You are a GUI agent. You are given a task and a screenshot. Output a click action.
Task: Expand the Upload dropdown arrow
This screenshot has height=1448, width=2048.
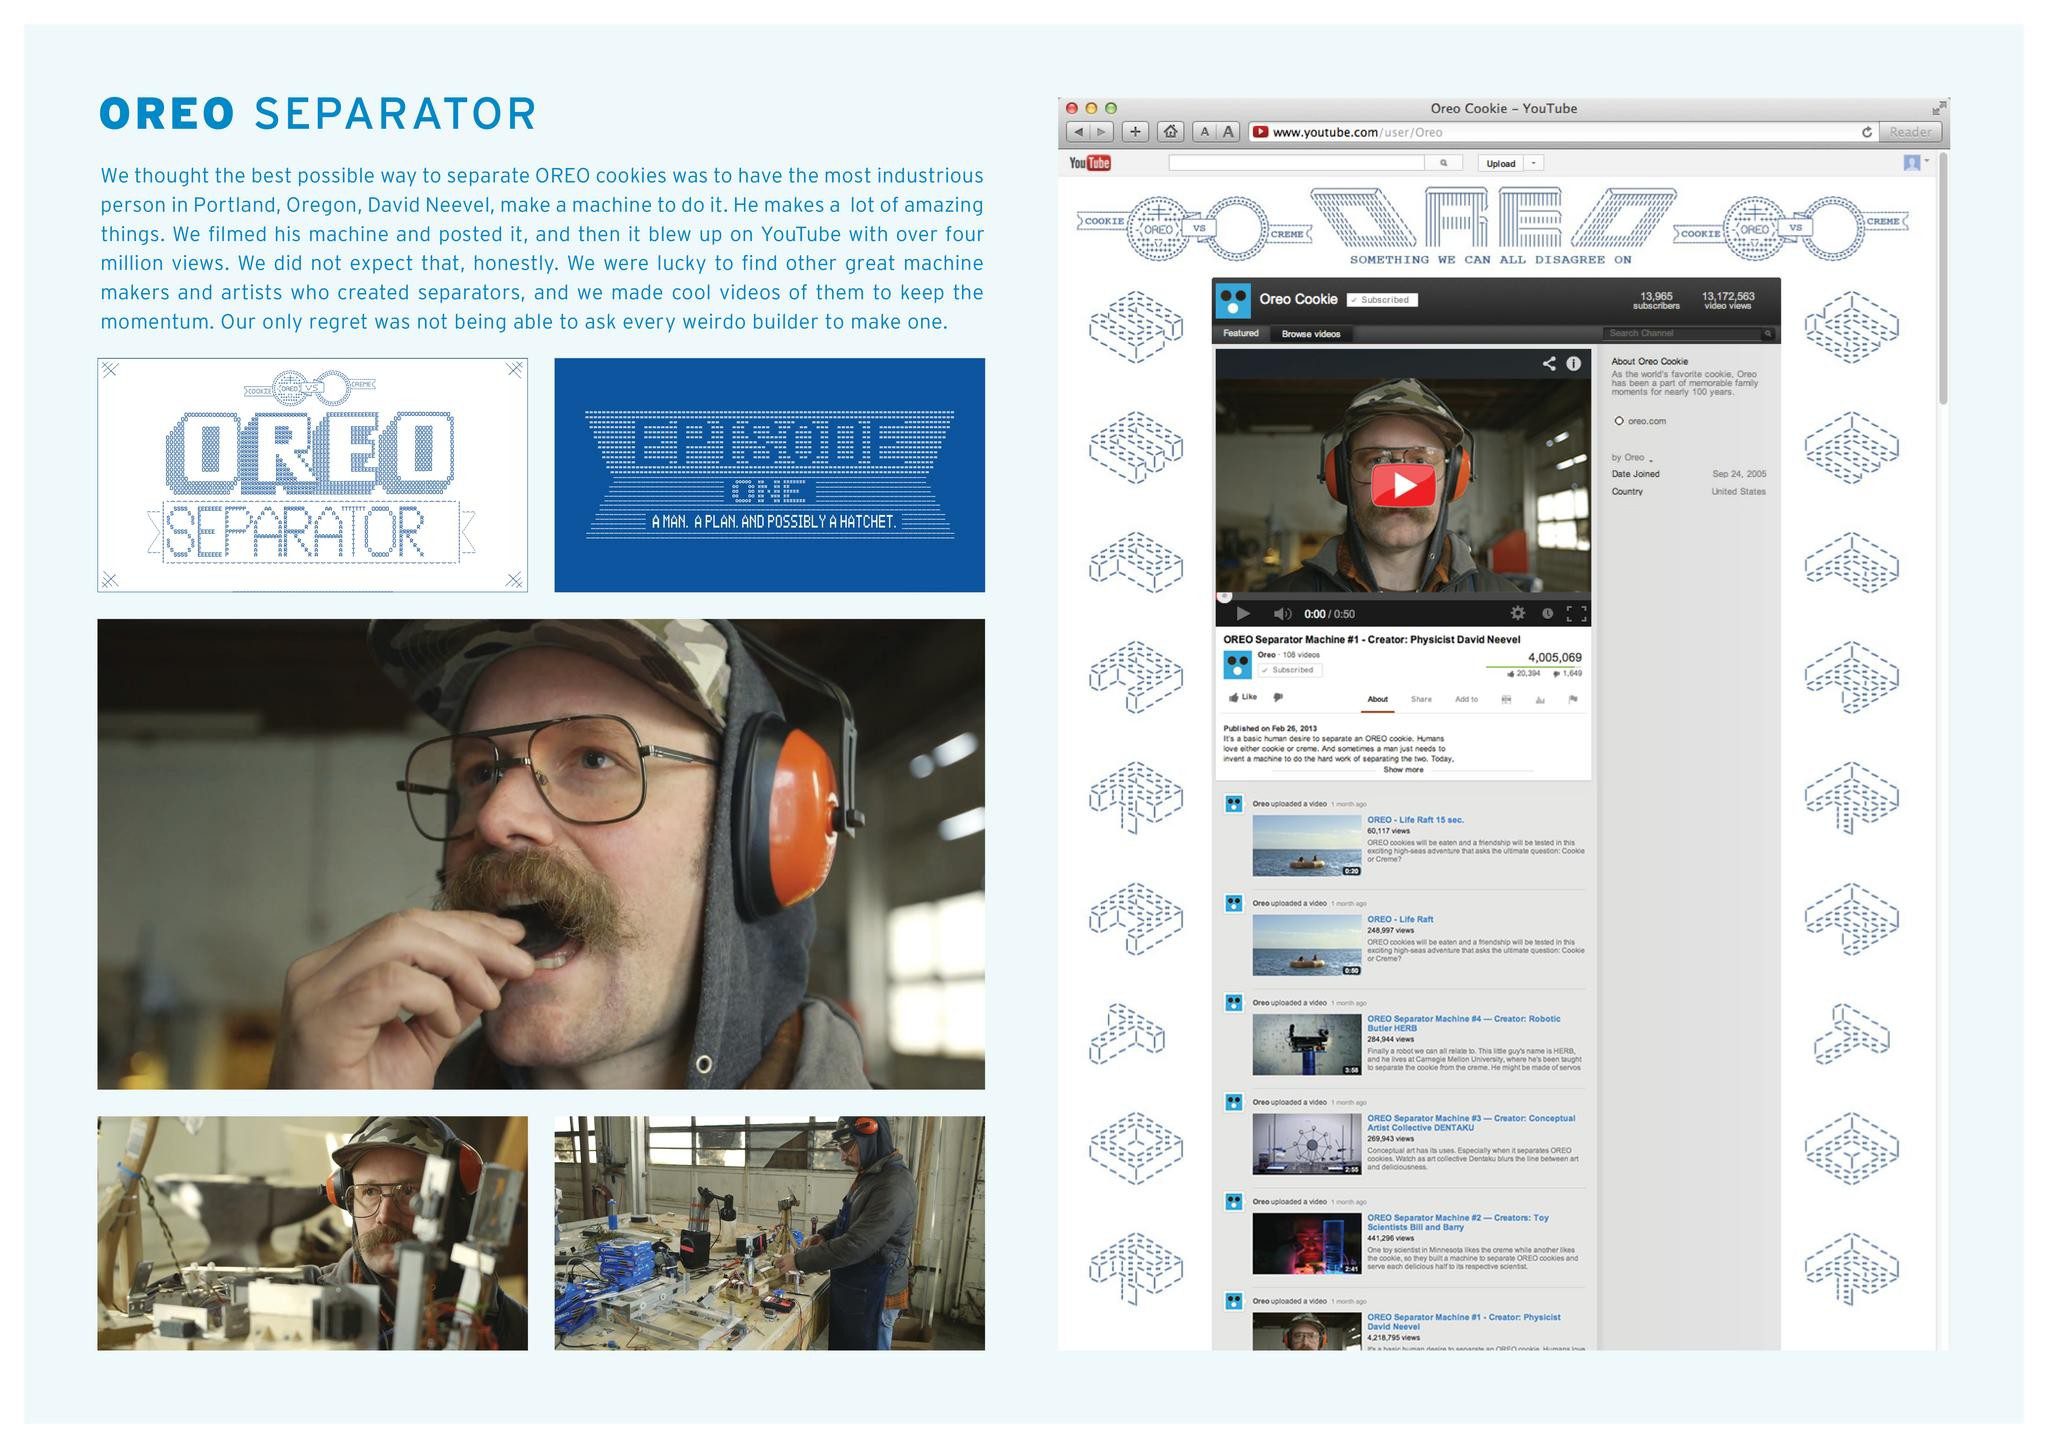tap(1534, 163)
